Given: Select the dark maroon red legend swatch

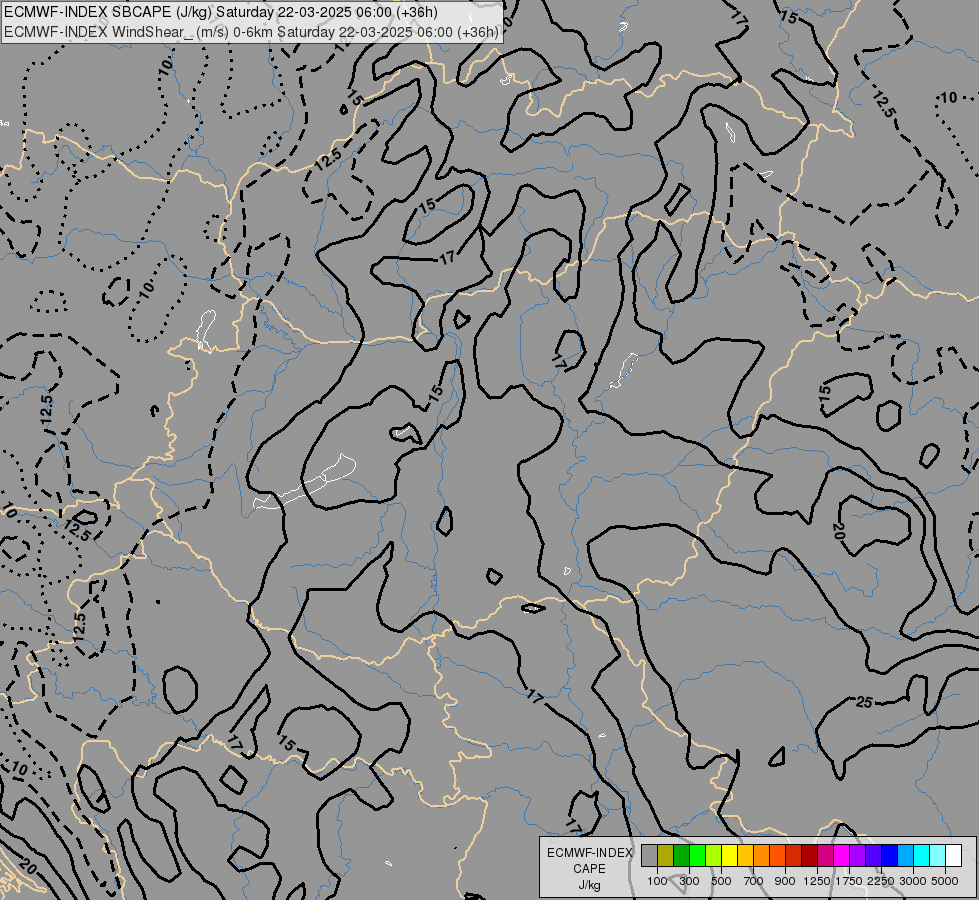Looking at the screenshot, I should pos(810,855).
